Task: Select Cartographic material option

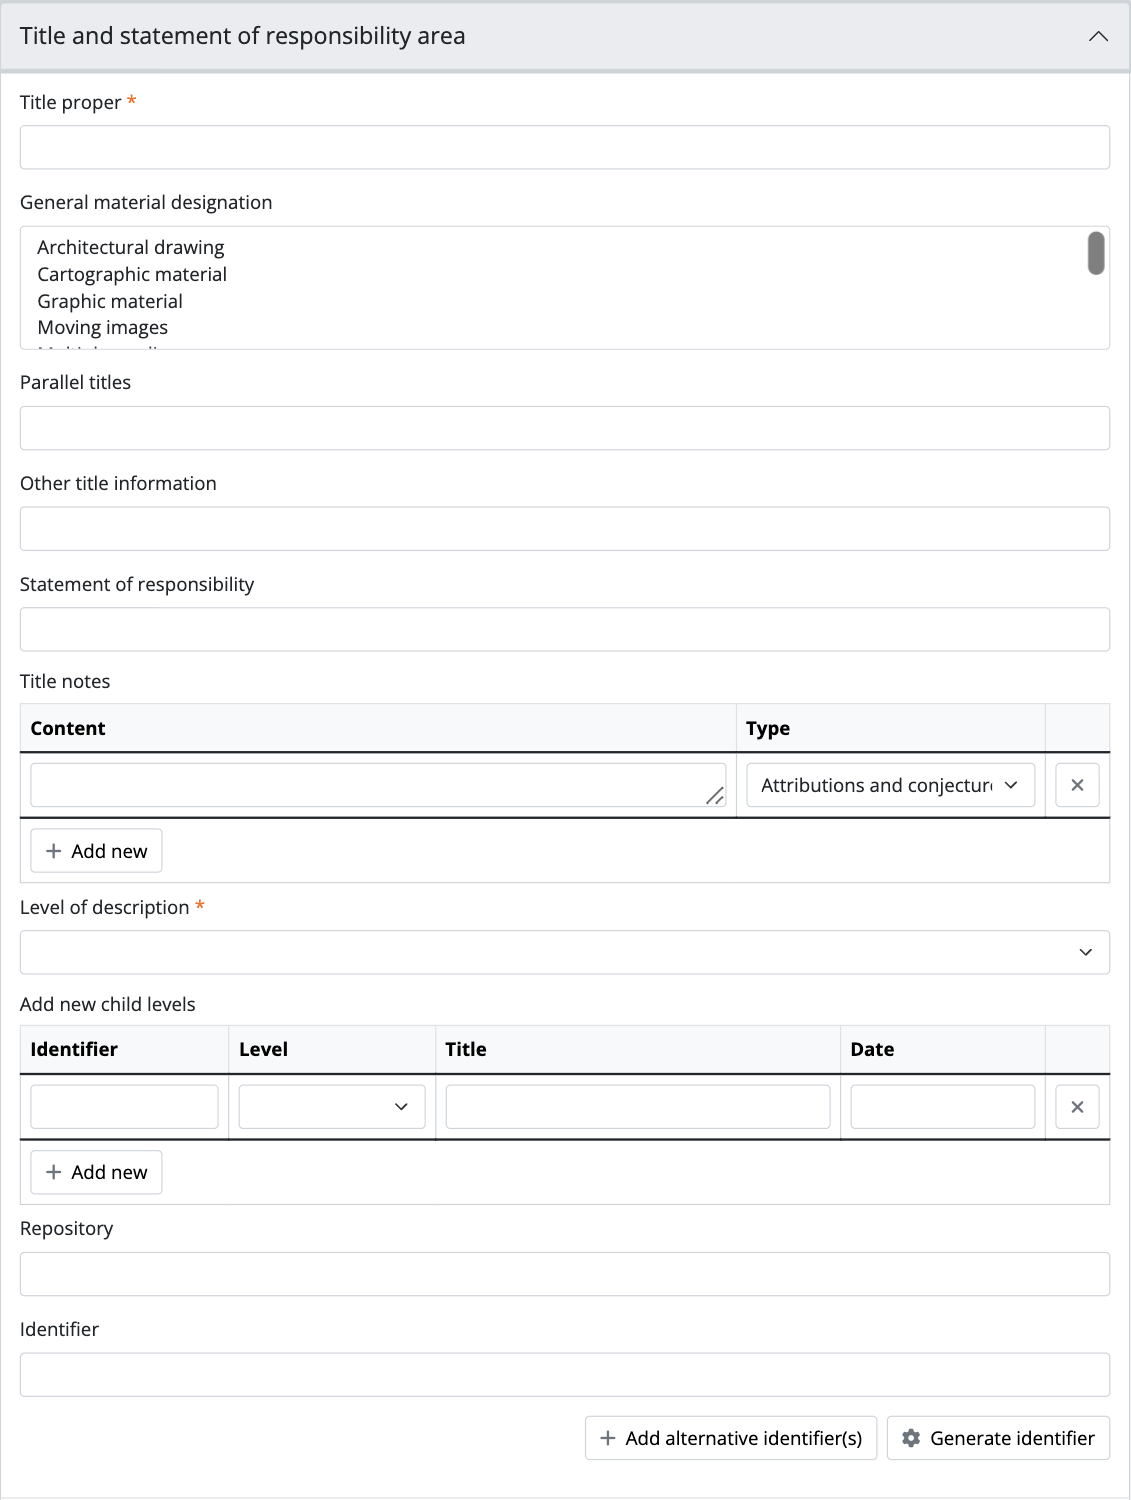Action: click(x=132, y=274)
